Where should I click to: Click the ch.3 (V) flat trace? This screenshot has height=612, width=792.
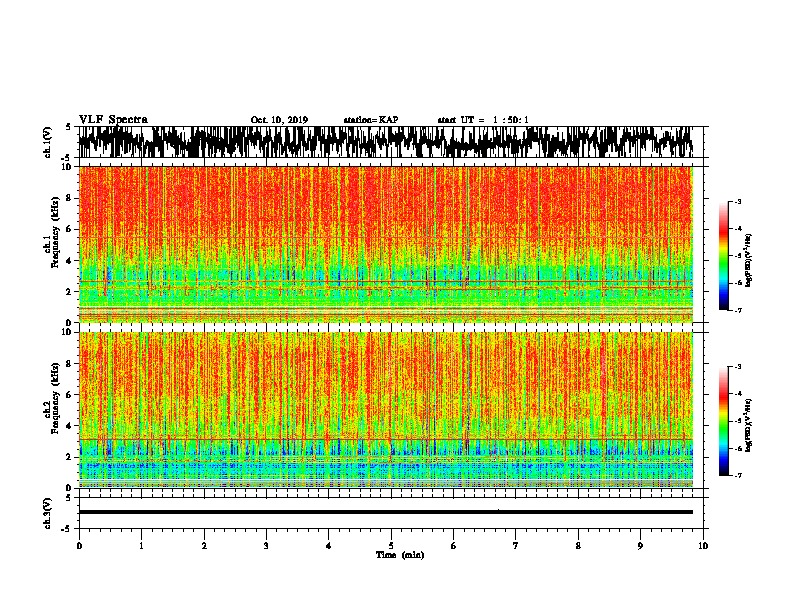(x=386, y=512)
